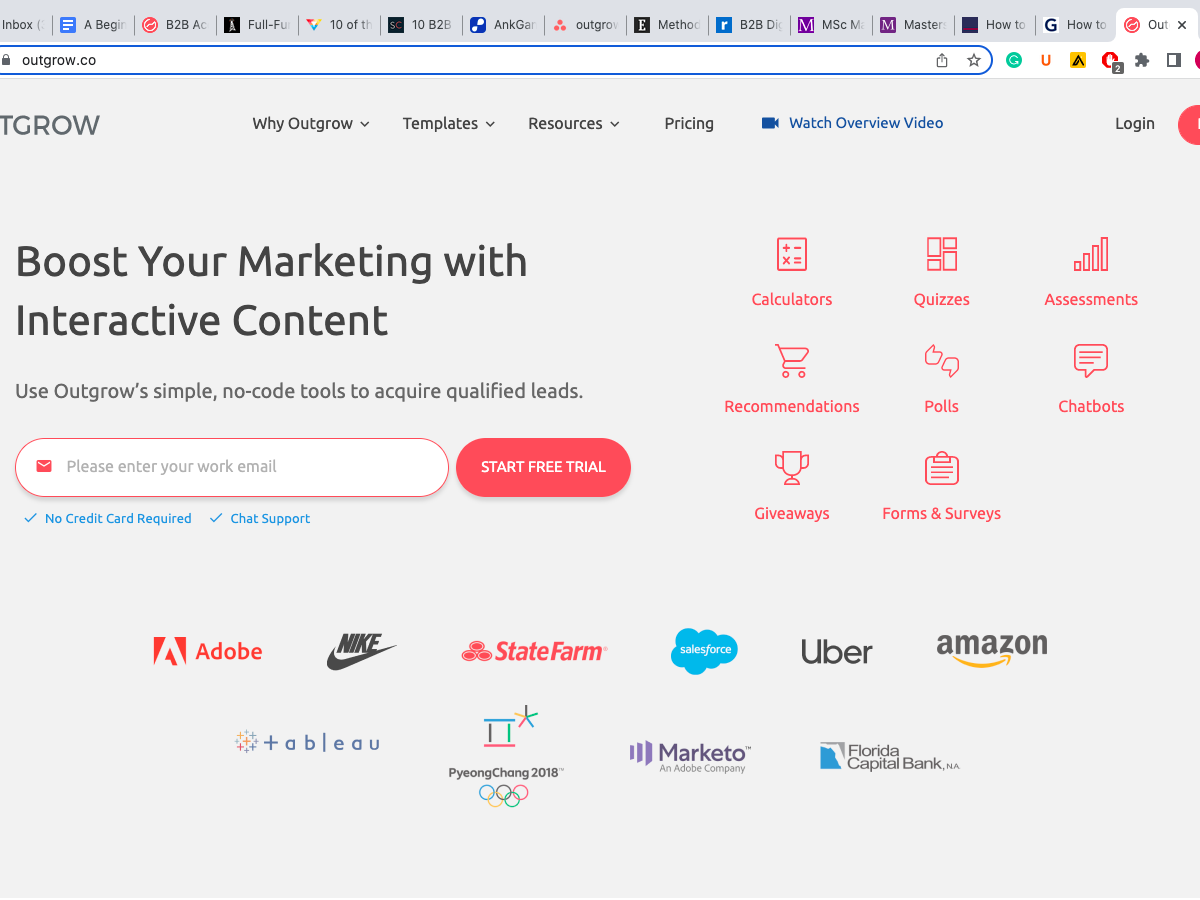Open the Forms & Surveys clipboard icon
Image resolution: width=1200 pixels, height=900 pixels.
click(x=941, y=468)
